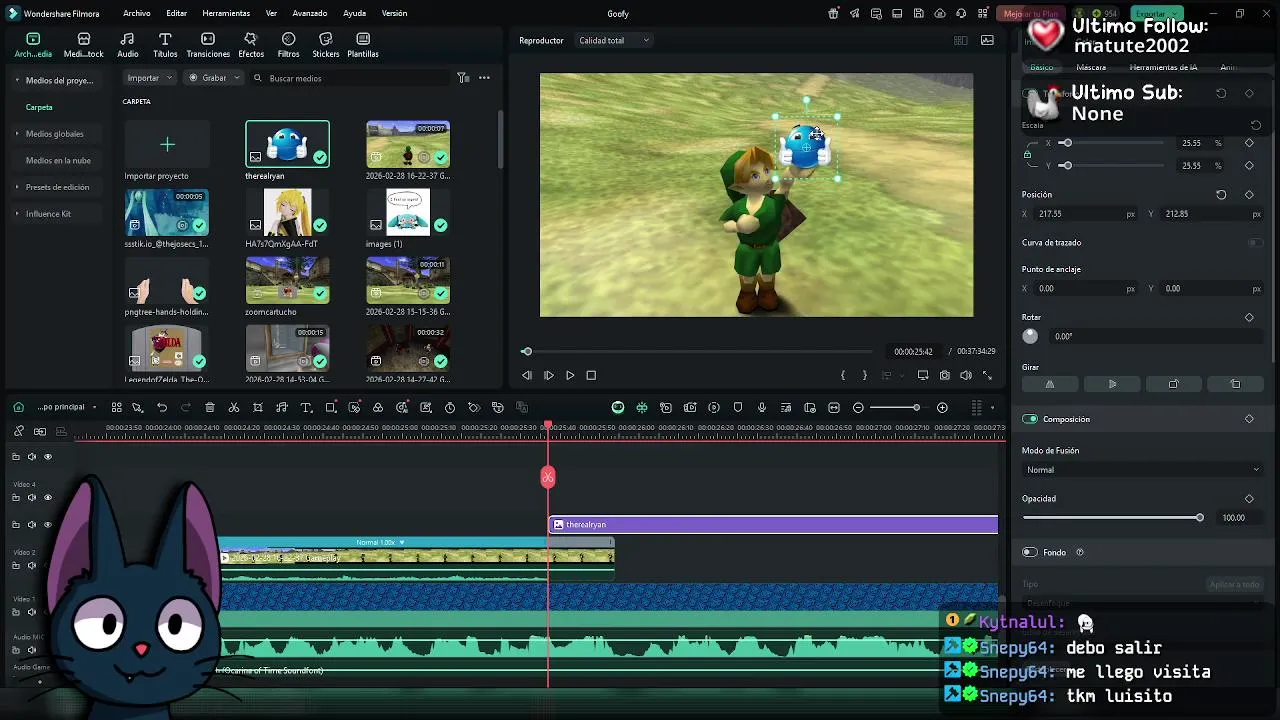Open the Plantillas tab
The height and width of the screenshot is (720, 1280).
click(363, 45)
